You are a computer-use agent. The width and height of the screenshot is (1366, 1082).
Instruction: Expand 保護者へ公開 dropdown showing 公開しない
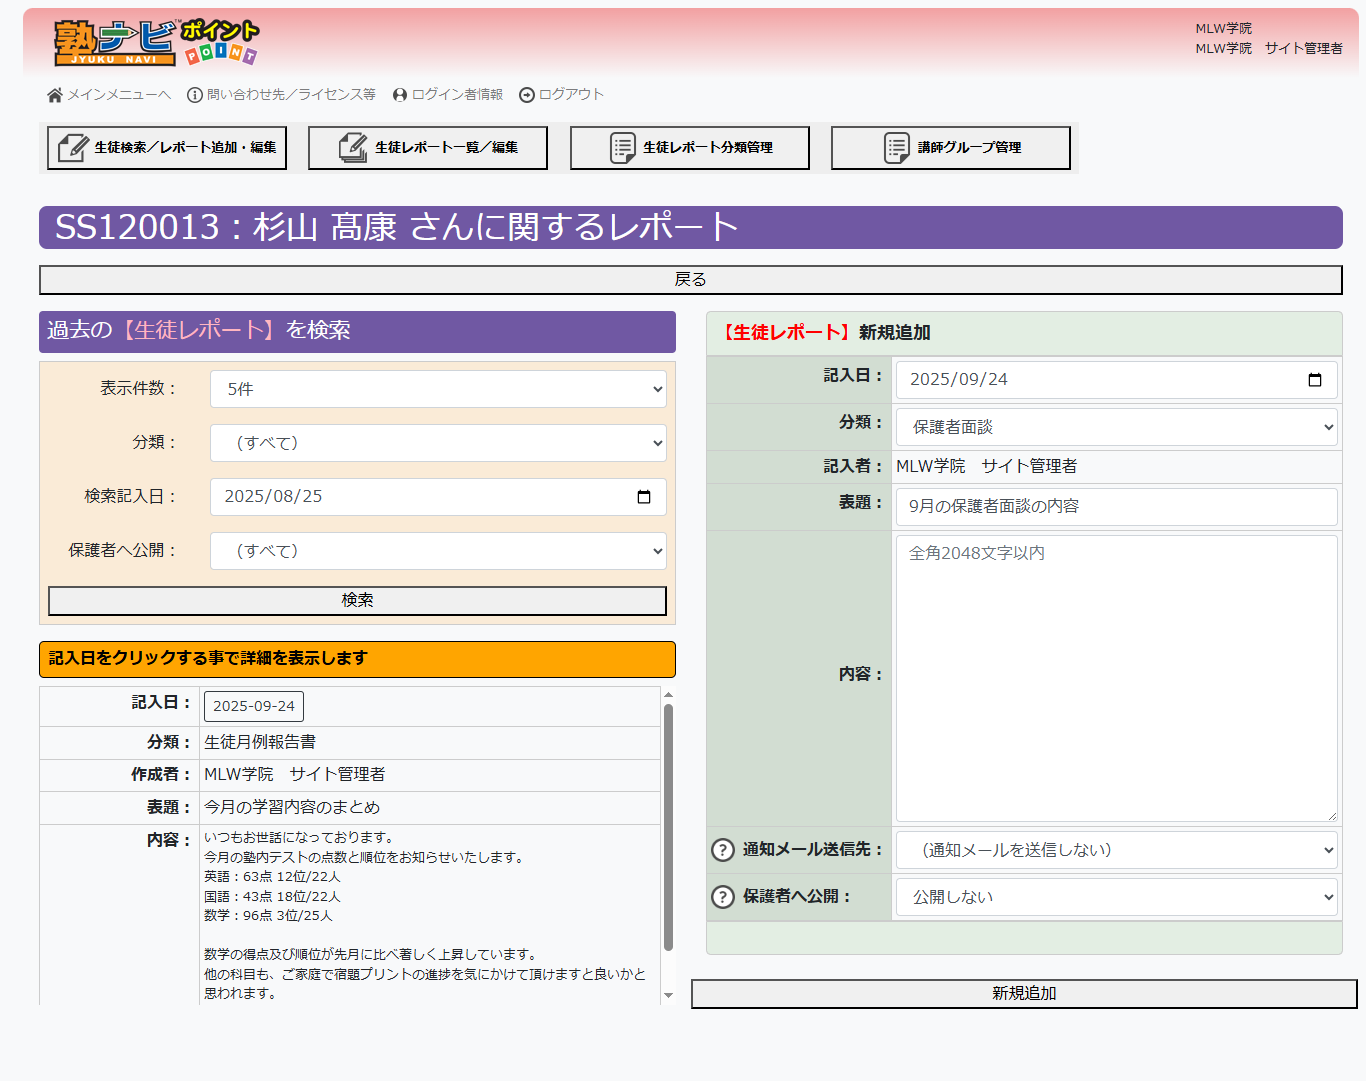1116,897
